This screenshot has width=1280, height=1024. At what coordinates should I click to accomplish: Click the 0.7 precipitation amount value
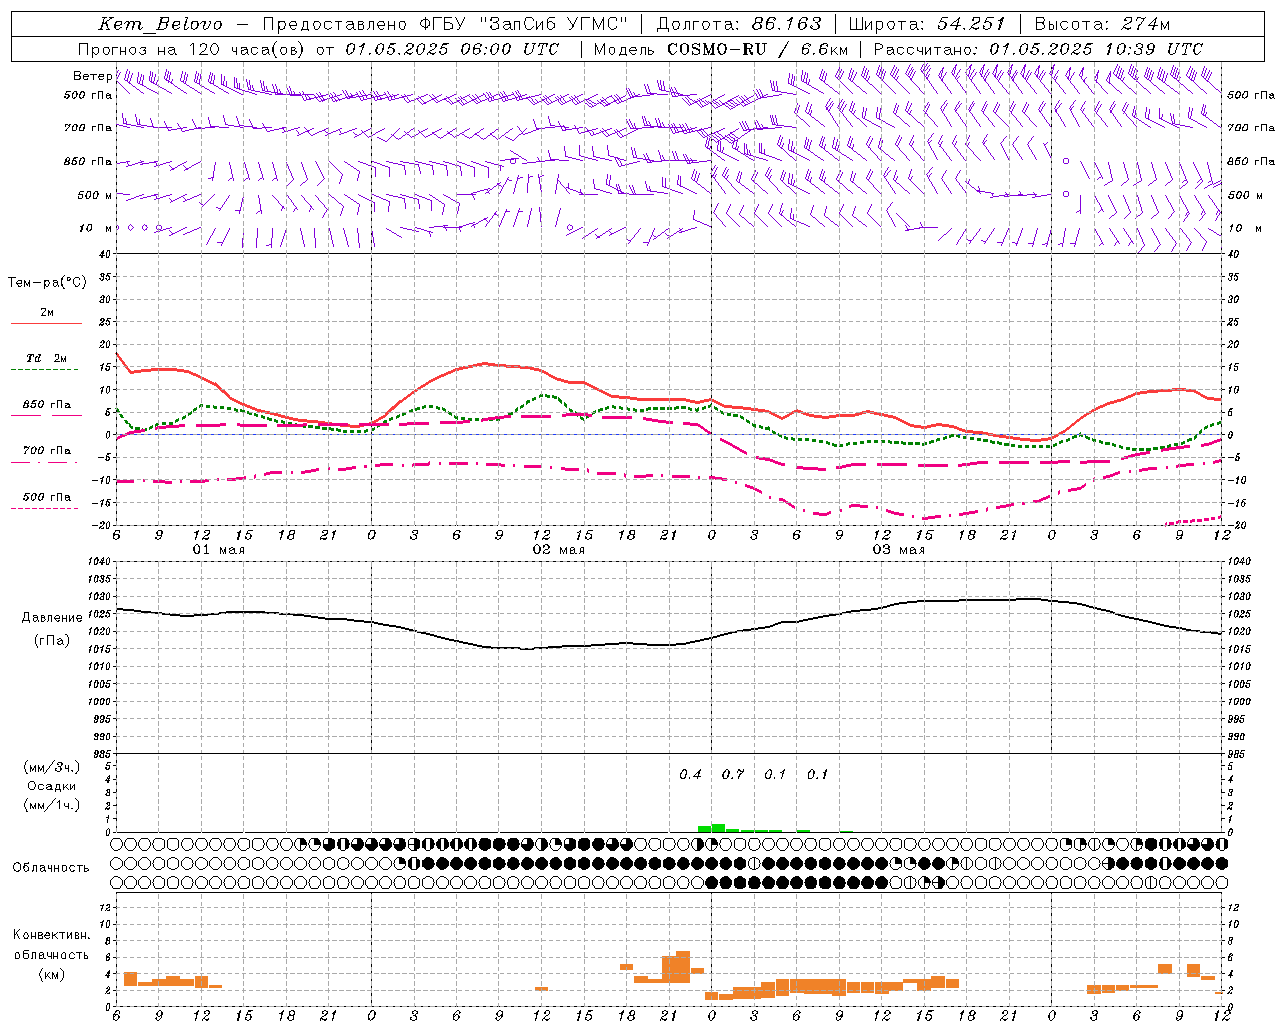[733, 774]
